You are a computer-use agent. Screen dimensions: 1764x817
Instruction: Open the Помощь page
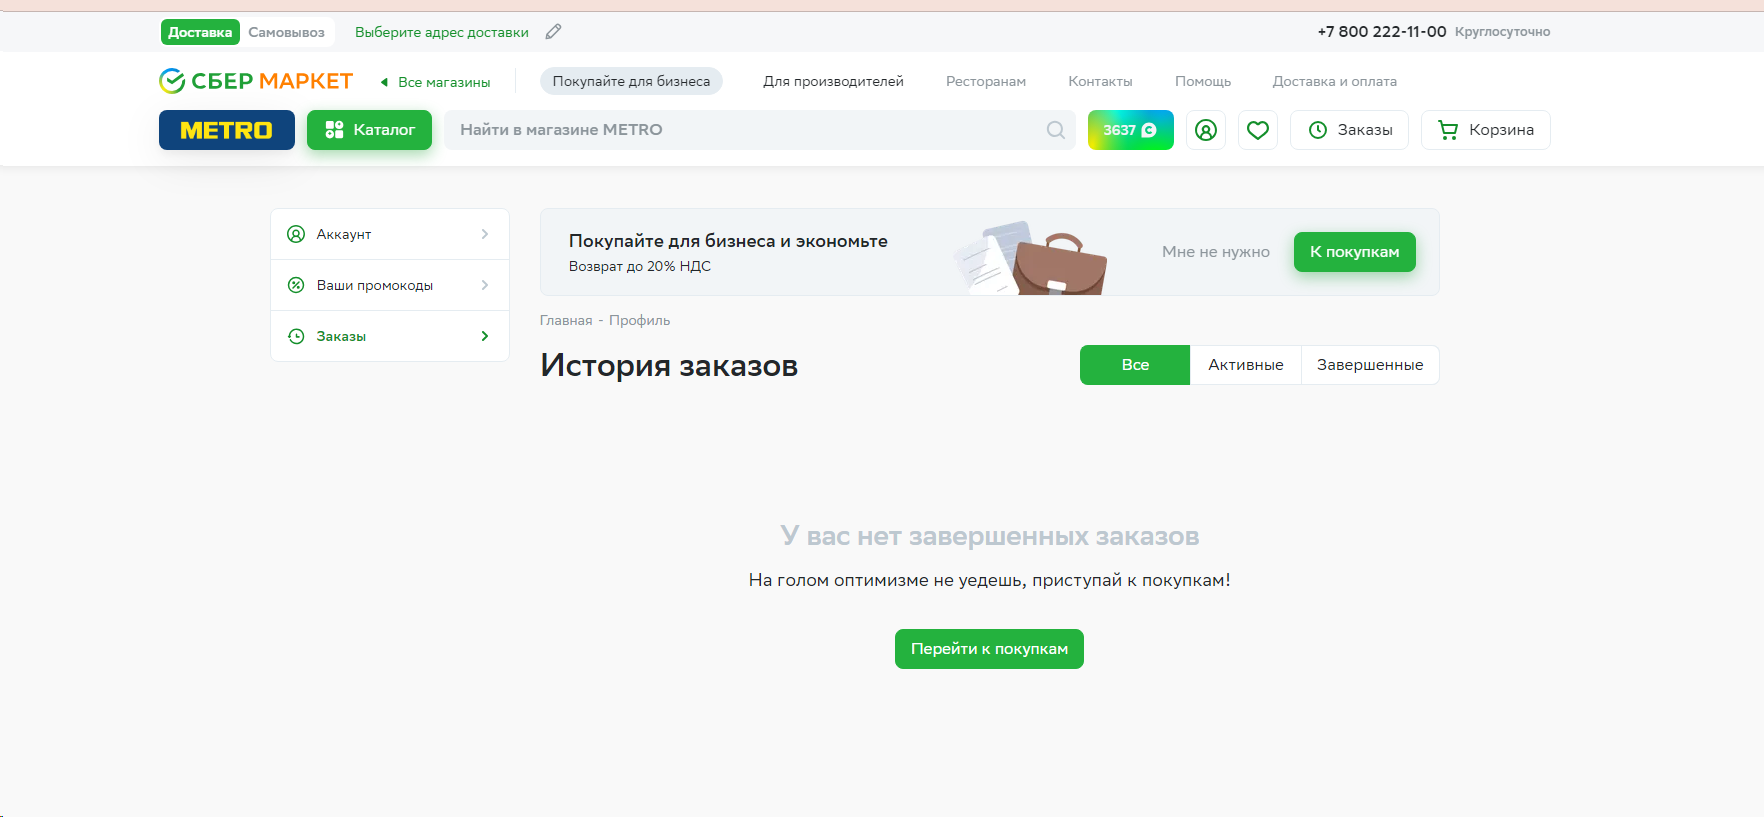[1203, 81]
